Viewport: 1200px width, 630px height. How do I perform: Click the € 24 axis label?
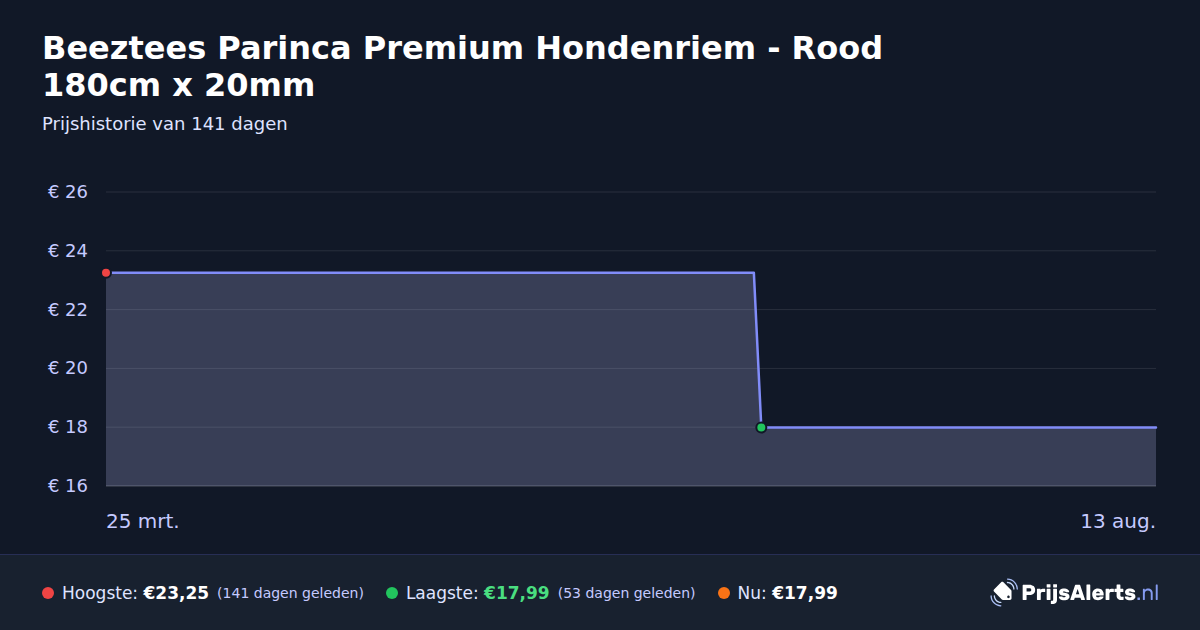click(68, 251)
